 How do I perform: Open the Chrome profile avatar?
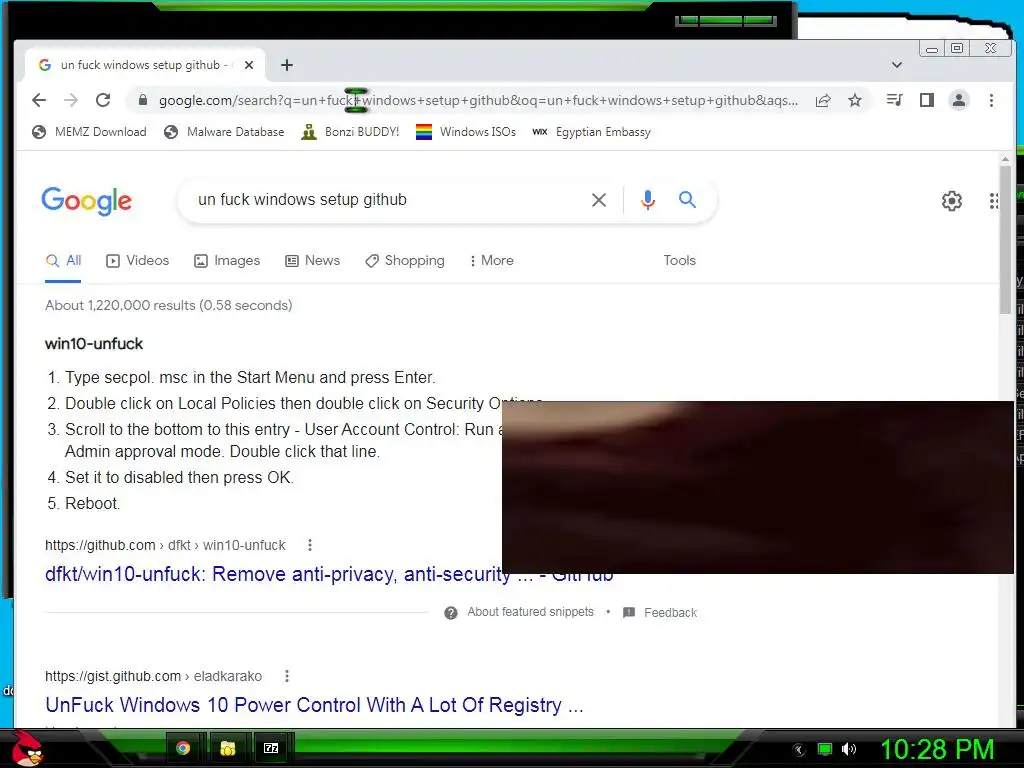959,100
